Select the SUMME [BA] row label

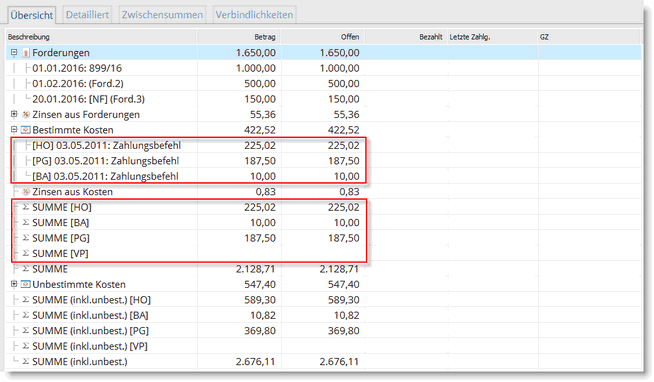61,223
